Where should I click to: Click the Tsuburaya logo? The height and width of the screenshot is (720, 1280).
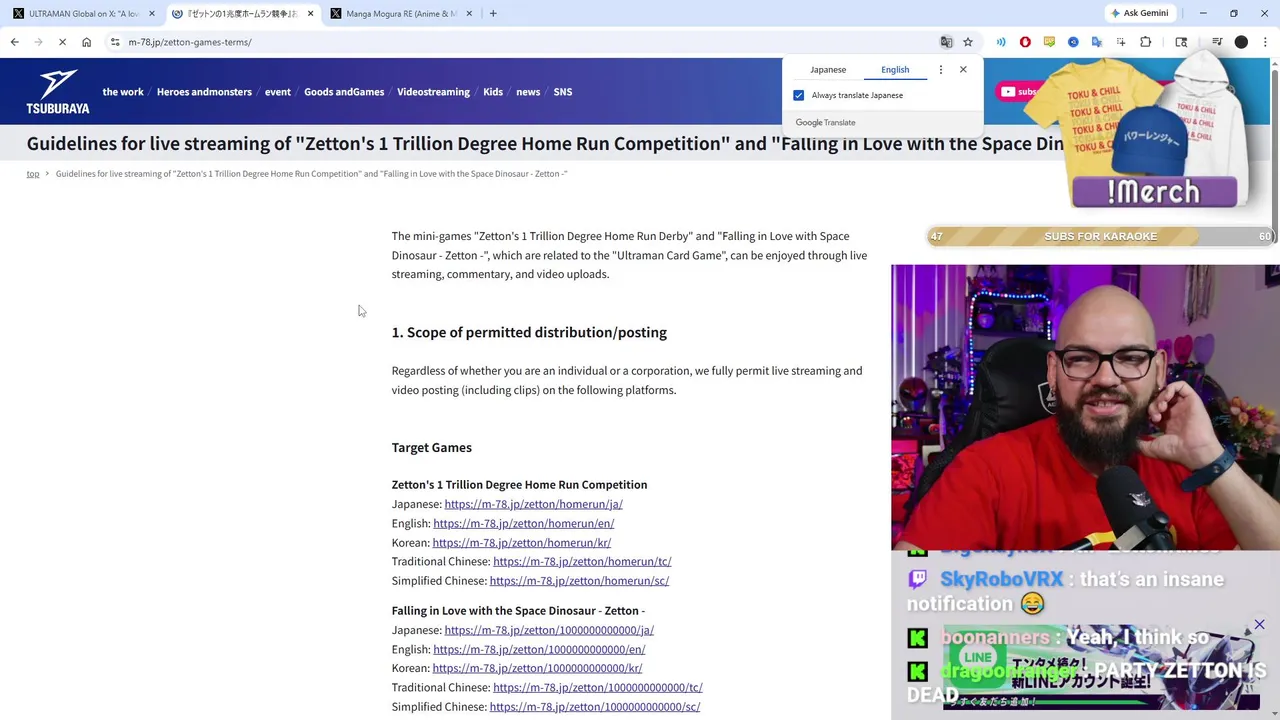(58, 91)
